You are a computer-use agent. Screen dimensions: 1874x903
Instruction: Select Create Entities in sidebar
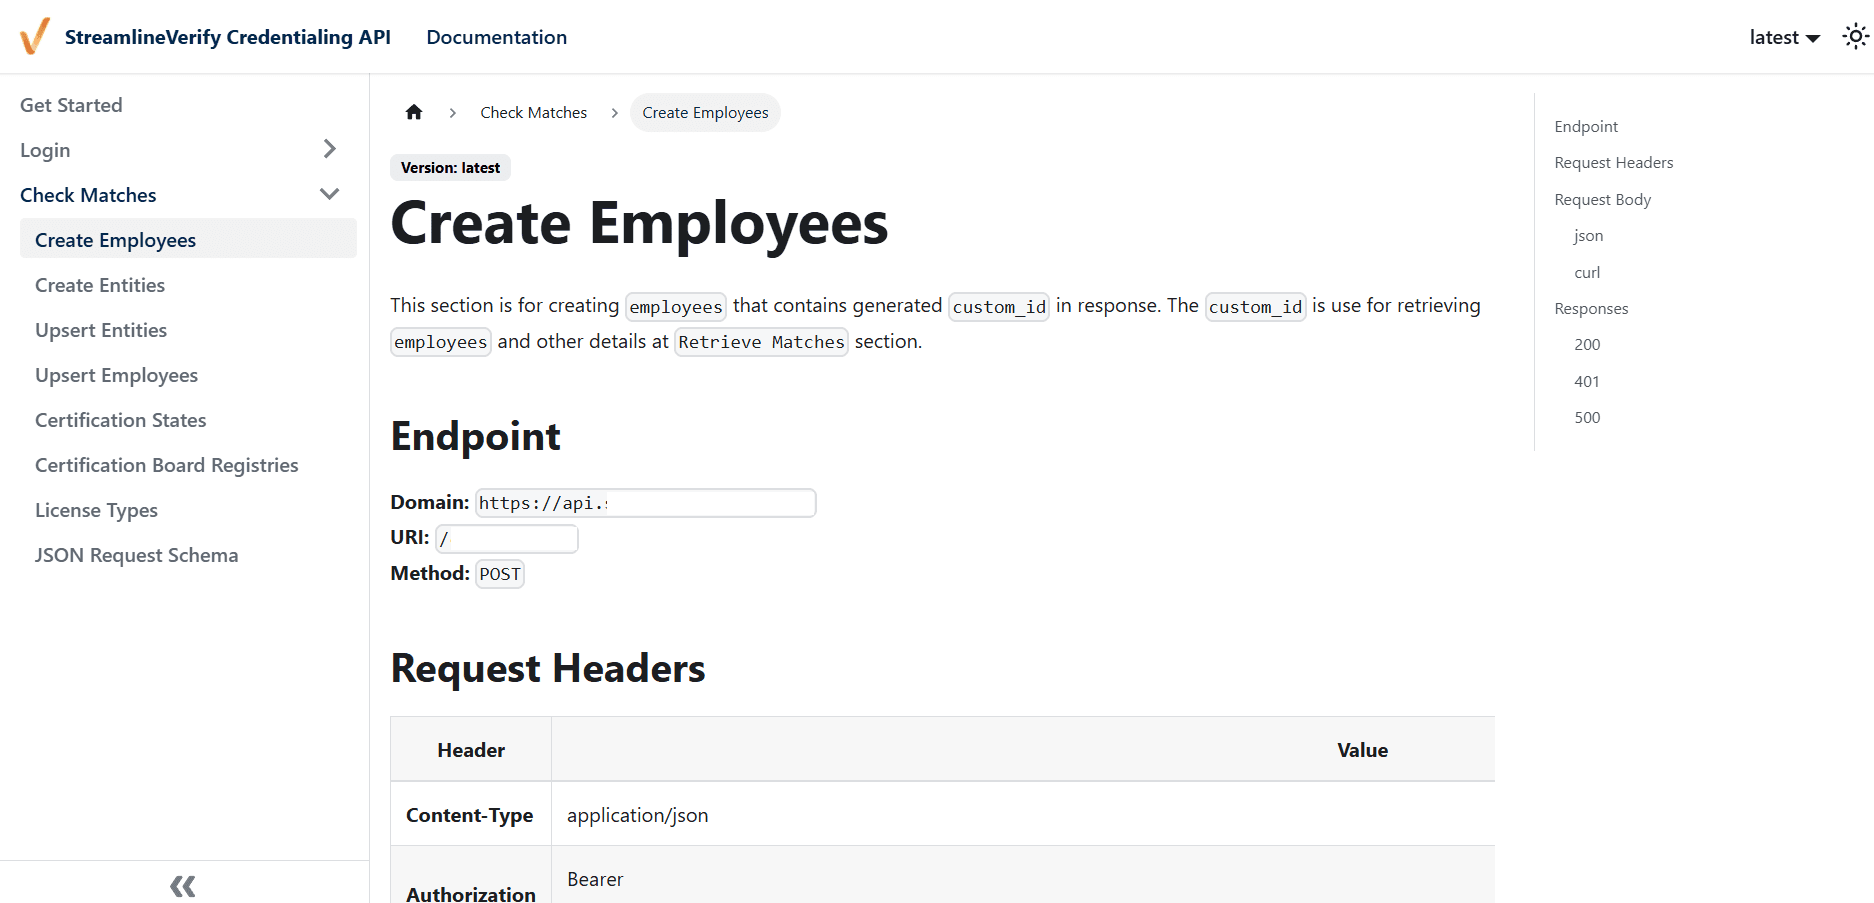[x=100, y=285]
